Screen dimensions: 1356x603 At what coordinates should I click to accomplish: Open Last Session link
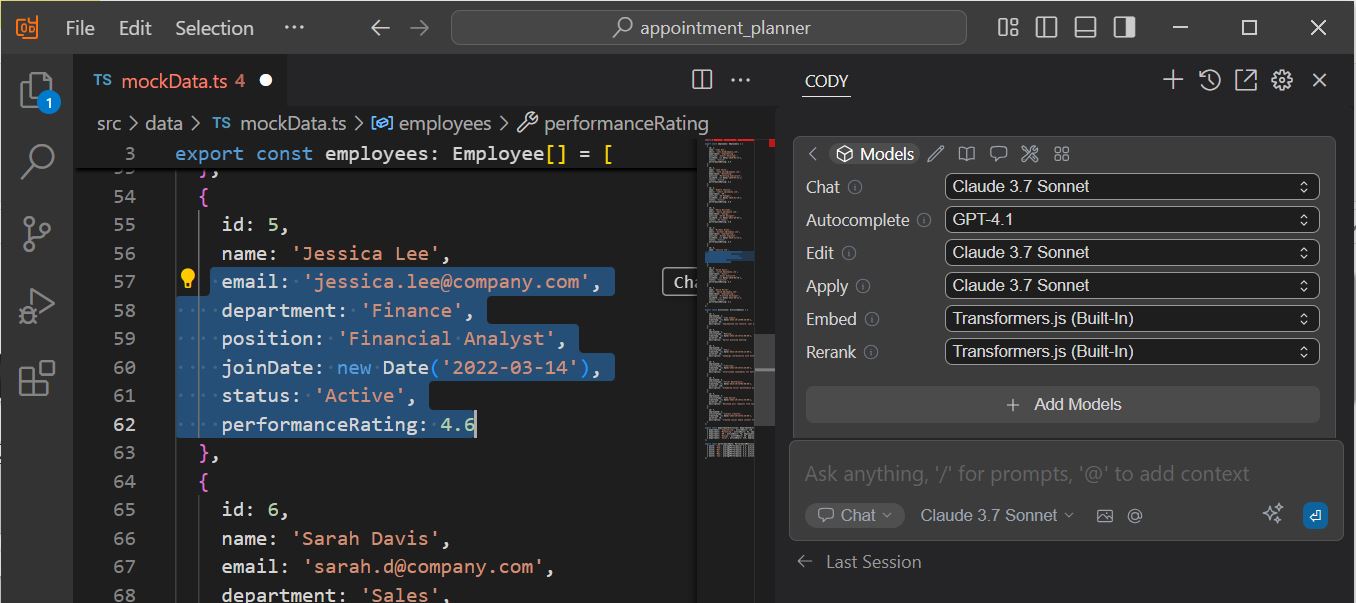(872, 562)
